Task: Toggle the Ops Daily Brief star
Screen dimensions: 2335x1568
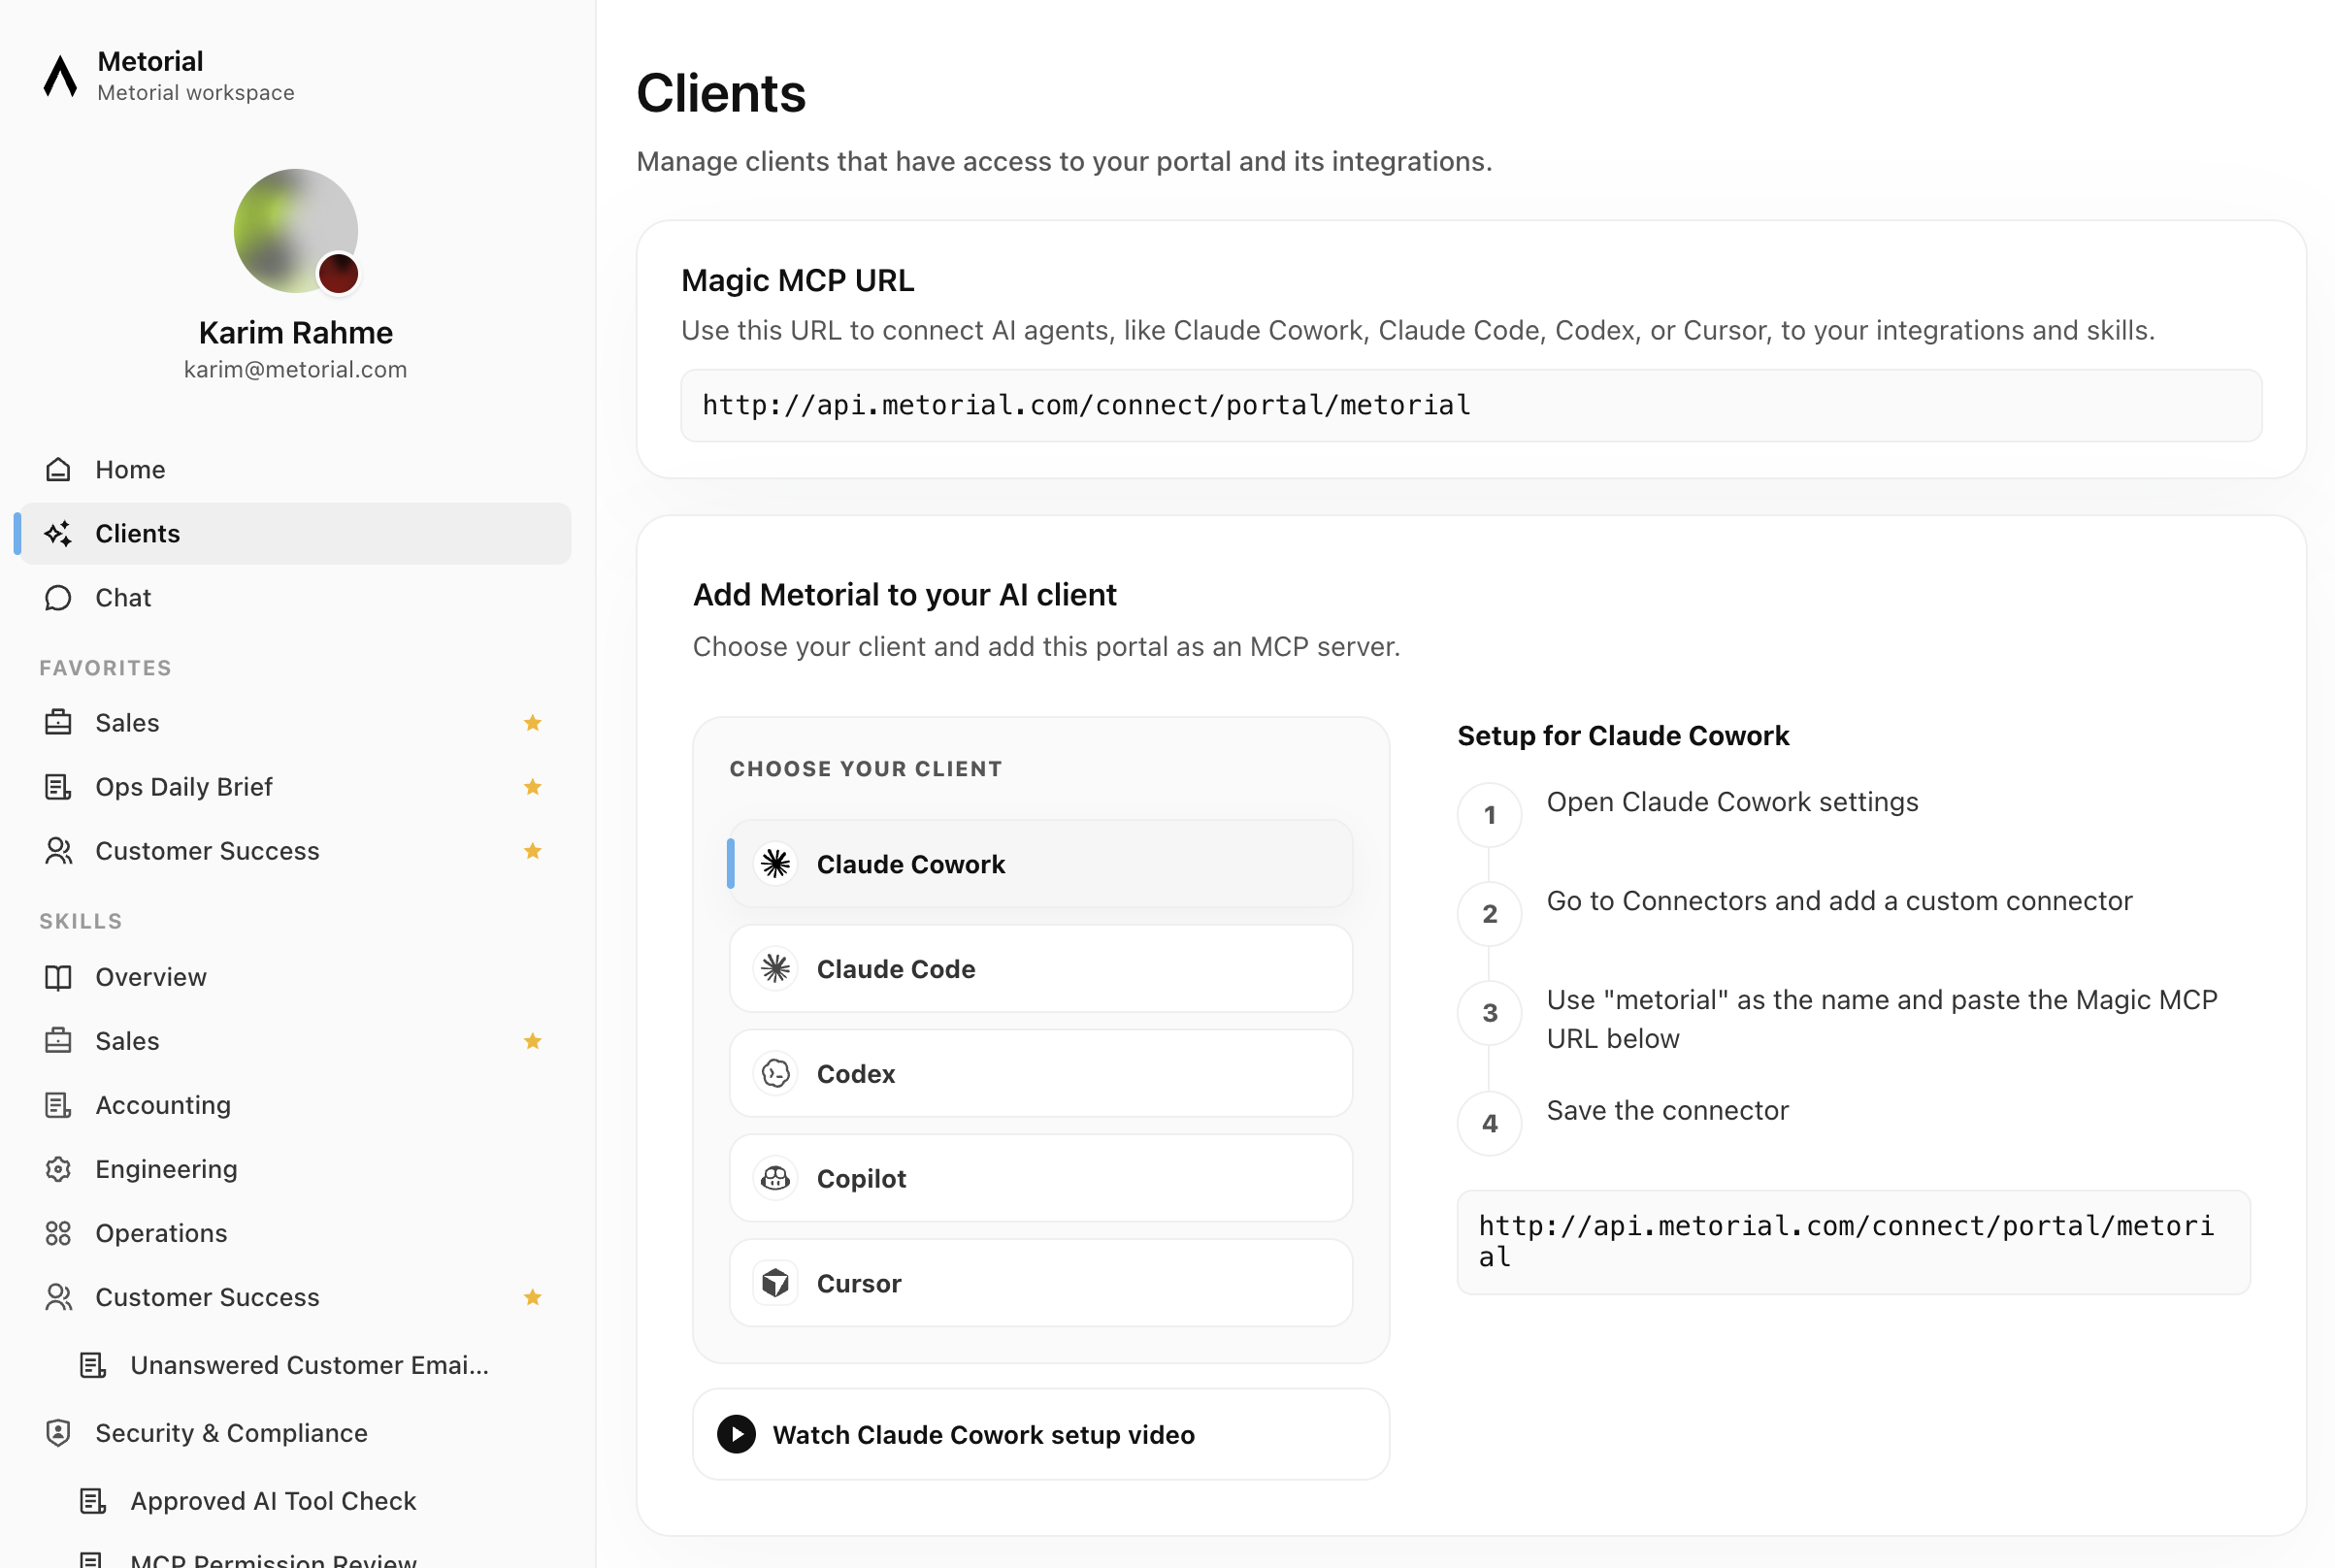Action: click(532, 786)
